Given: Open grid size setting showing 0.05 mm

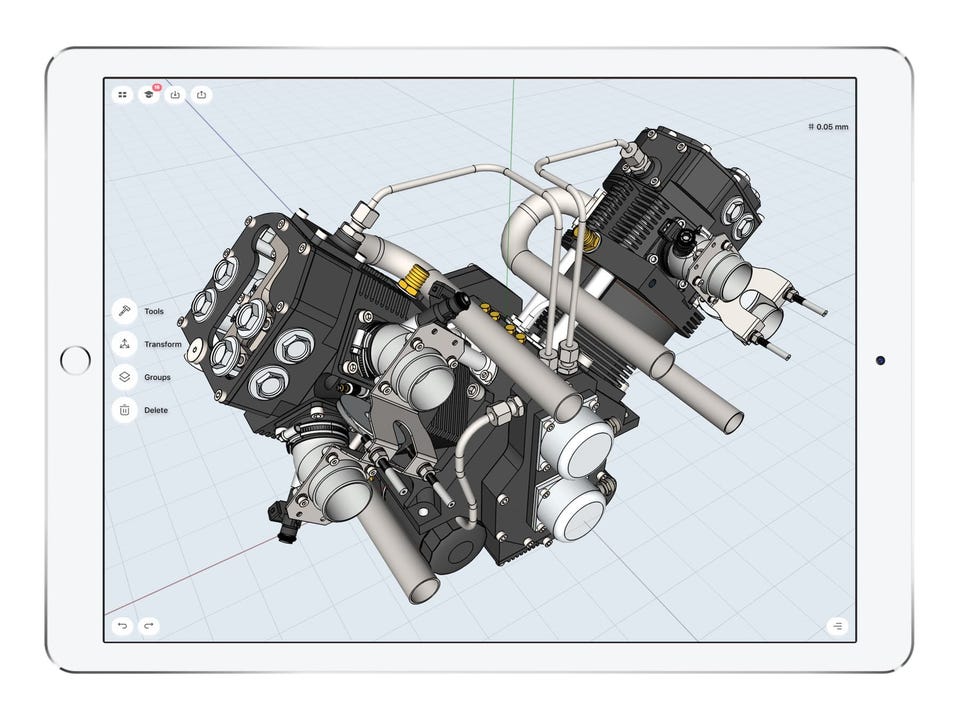Looking at the screenshot, I should (828, 127).
